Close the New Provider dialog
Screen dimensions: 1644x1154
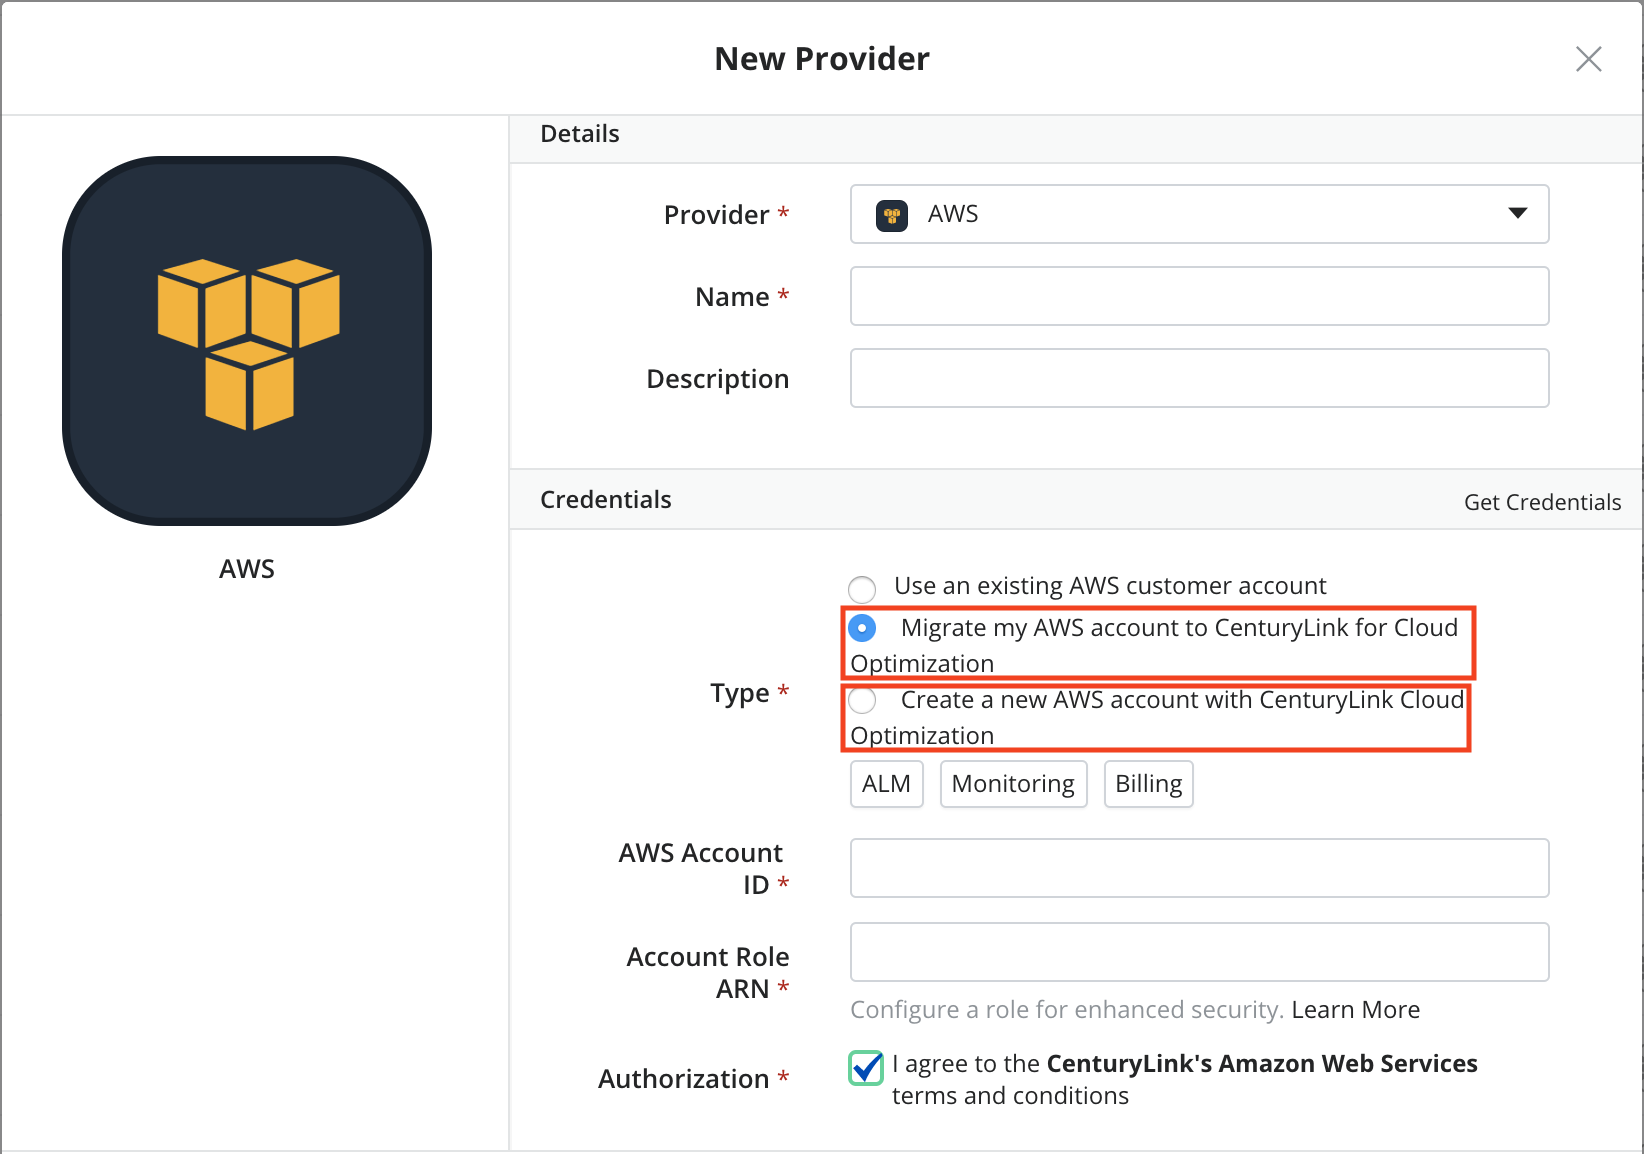point(1588,59)
